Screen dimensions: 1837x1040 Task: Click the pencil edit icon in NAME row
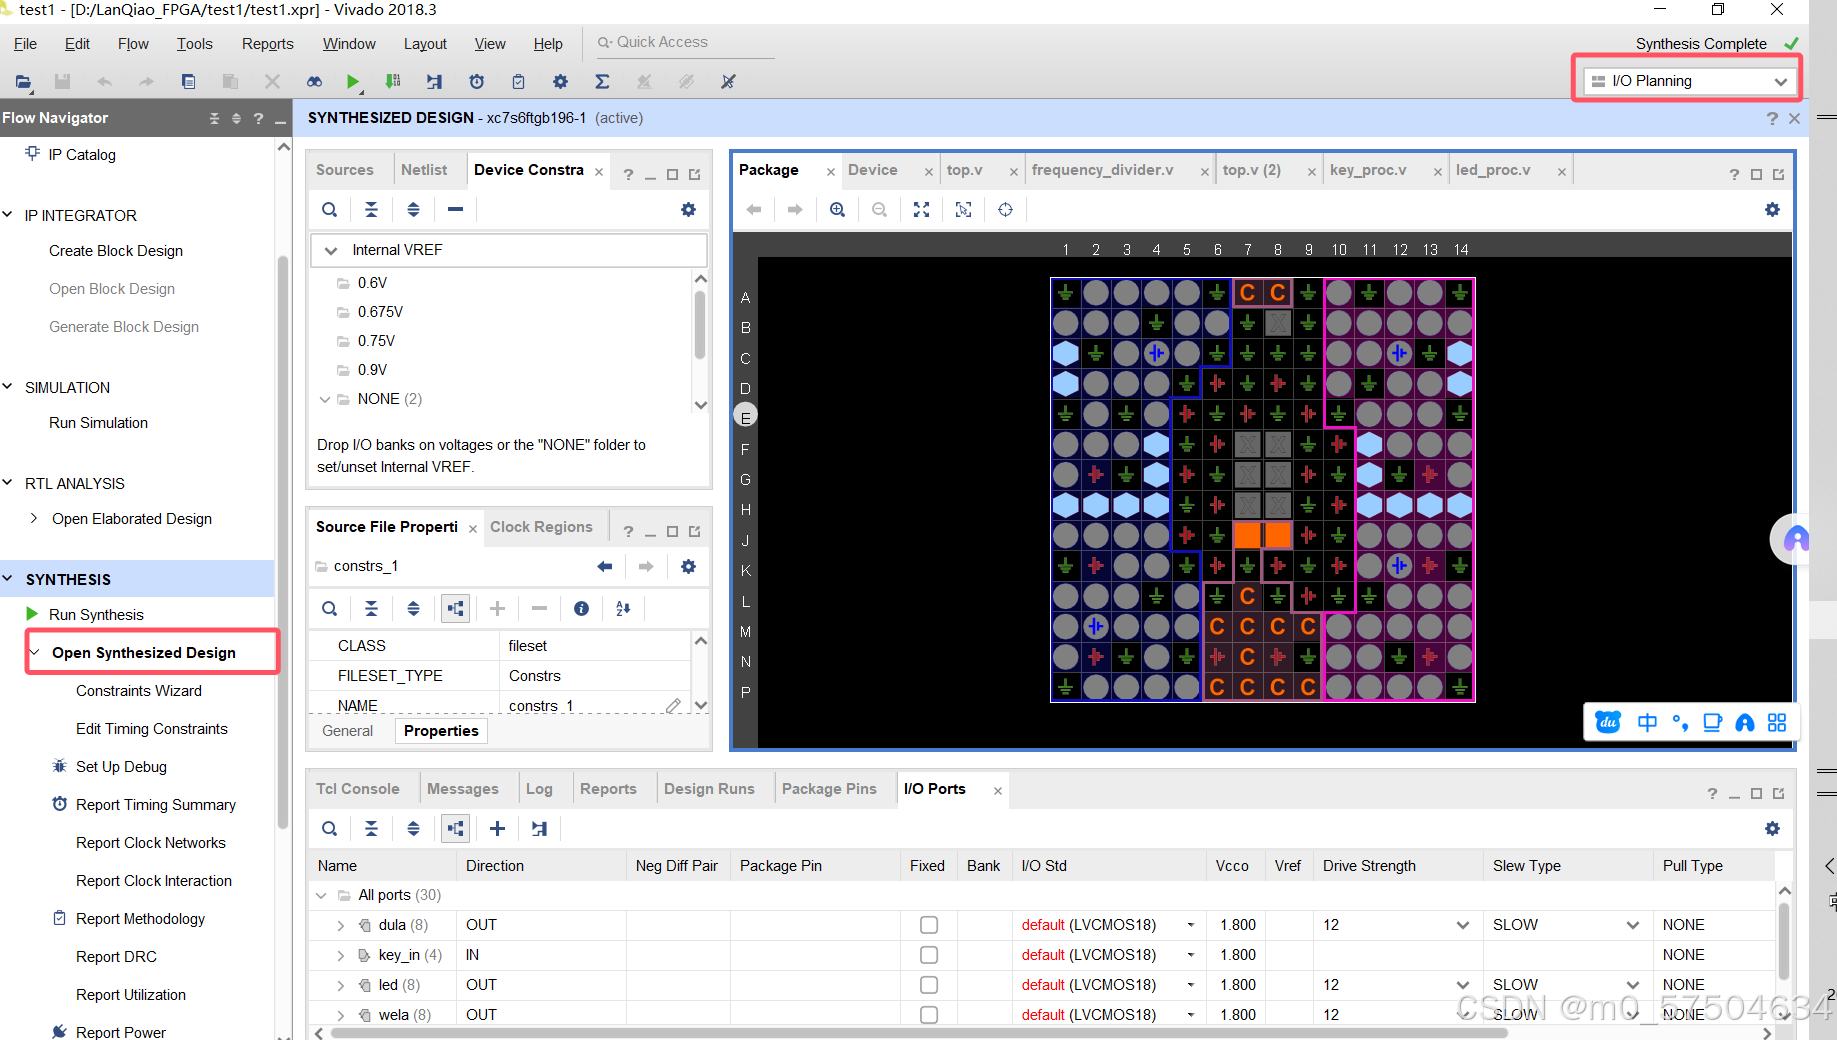coord(673,705)
